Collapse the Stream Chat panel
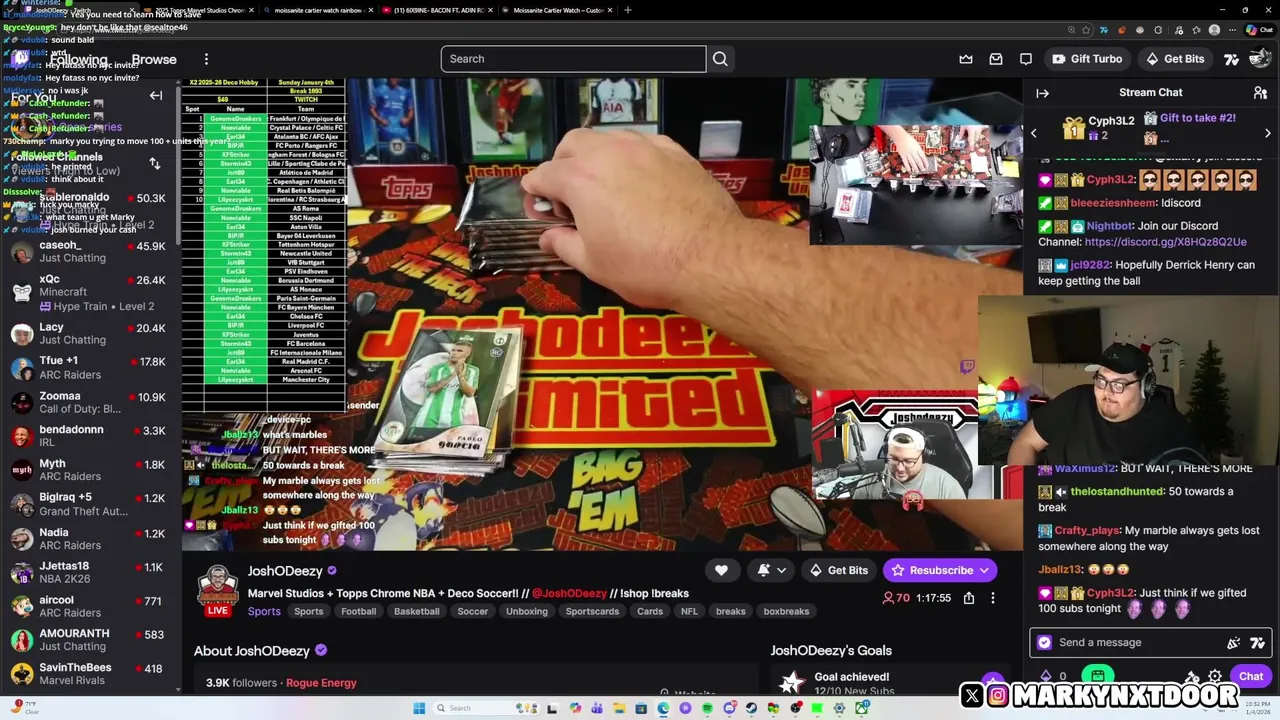Image resolution: width=1280 pixels, height=720 pixels. tap(1042, 93)
